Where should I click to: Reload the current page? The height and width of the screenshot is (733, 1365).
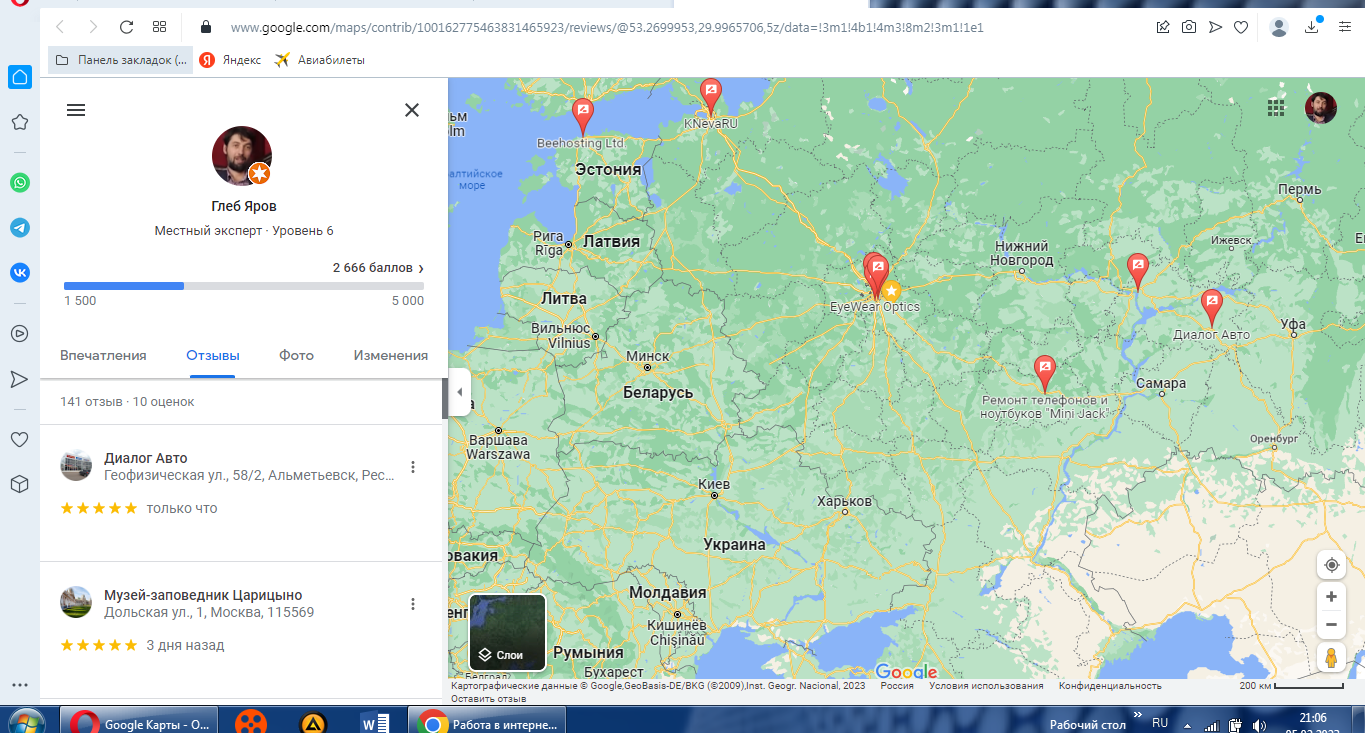pos(126,27)
